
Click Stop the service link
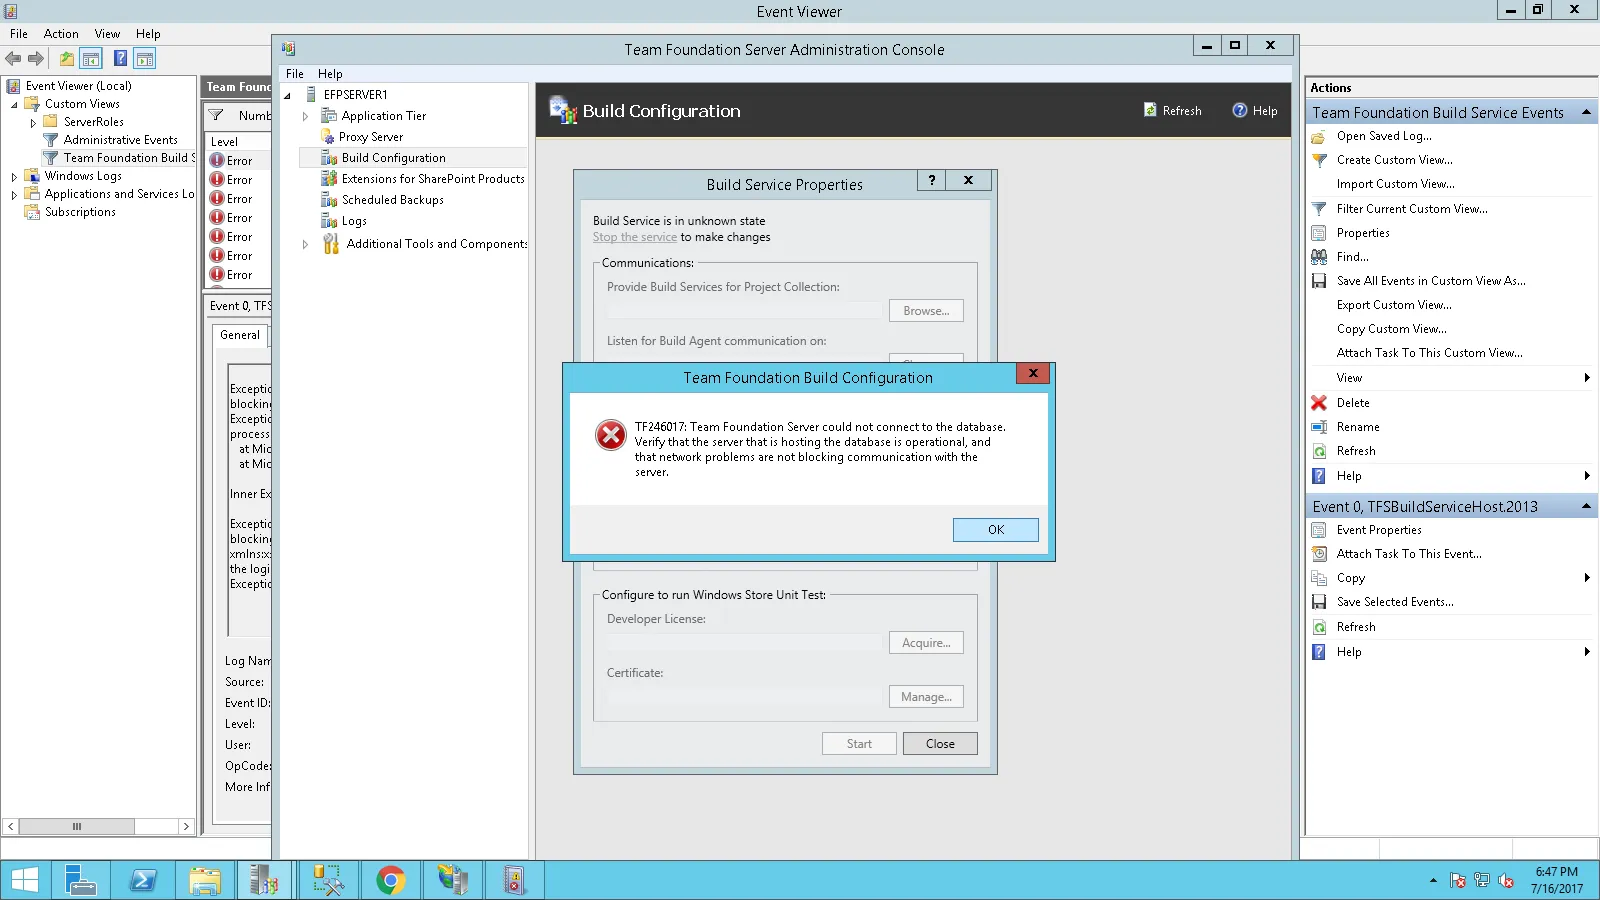pyautogui.click(x=635, y=237)
